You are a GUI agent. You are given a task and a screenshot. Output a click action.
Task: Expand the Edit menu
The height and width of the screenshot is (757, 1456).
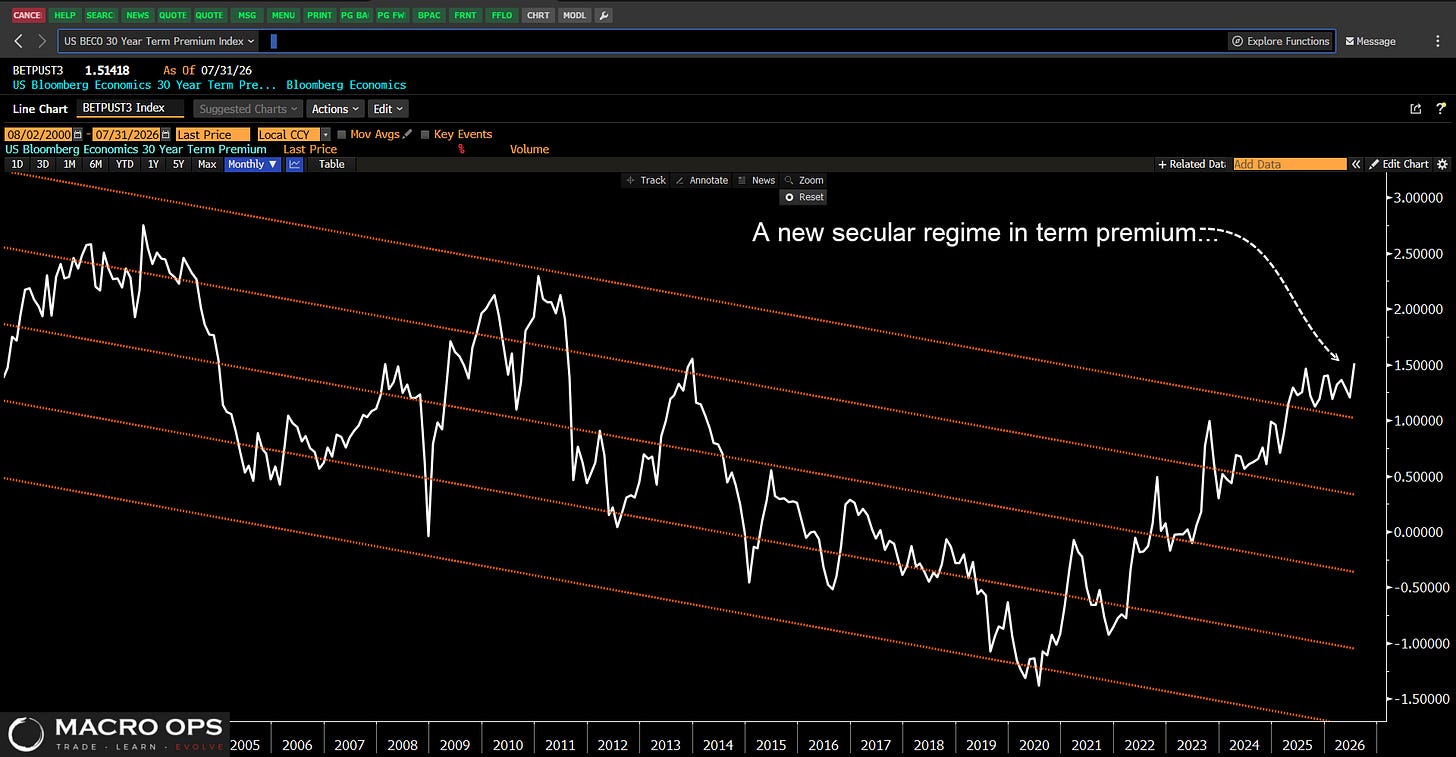pos(388,109)
